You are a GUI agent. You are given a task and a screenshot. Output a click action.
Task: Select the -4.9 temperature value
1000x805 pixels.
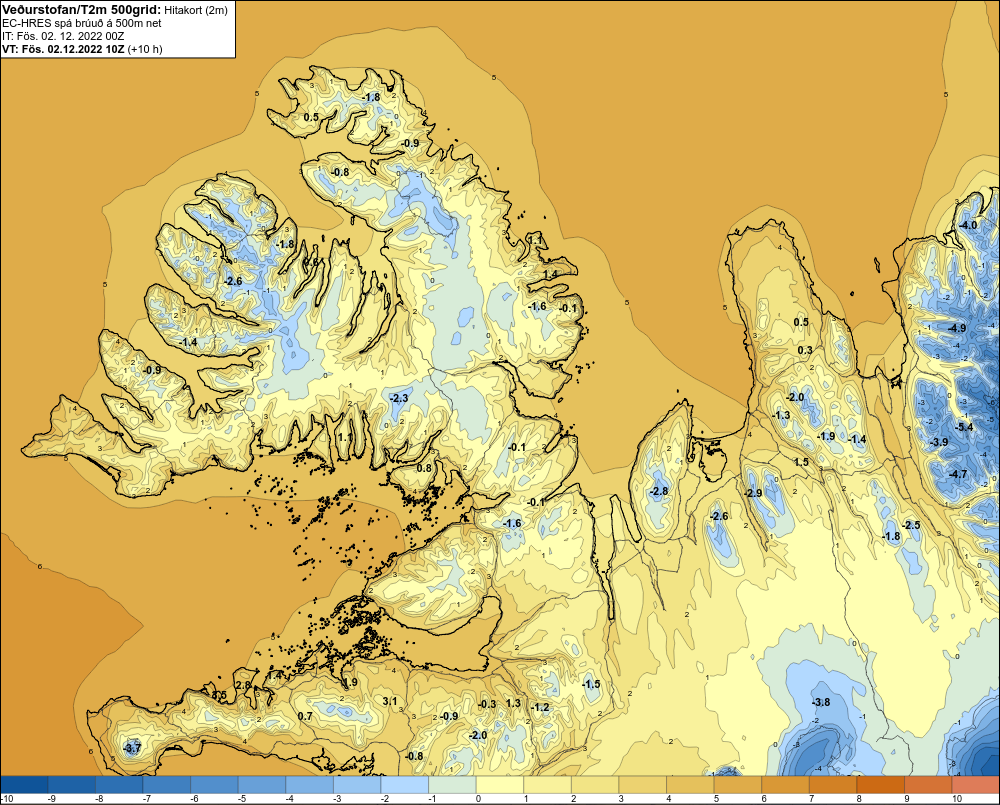[x=957, y=328]
